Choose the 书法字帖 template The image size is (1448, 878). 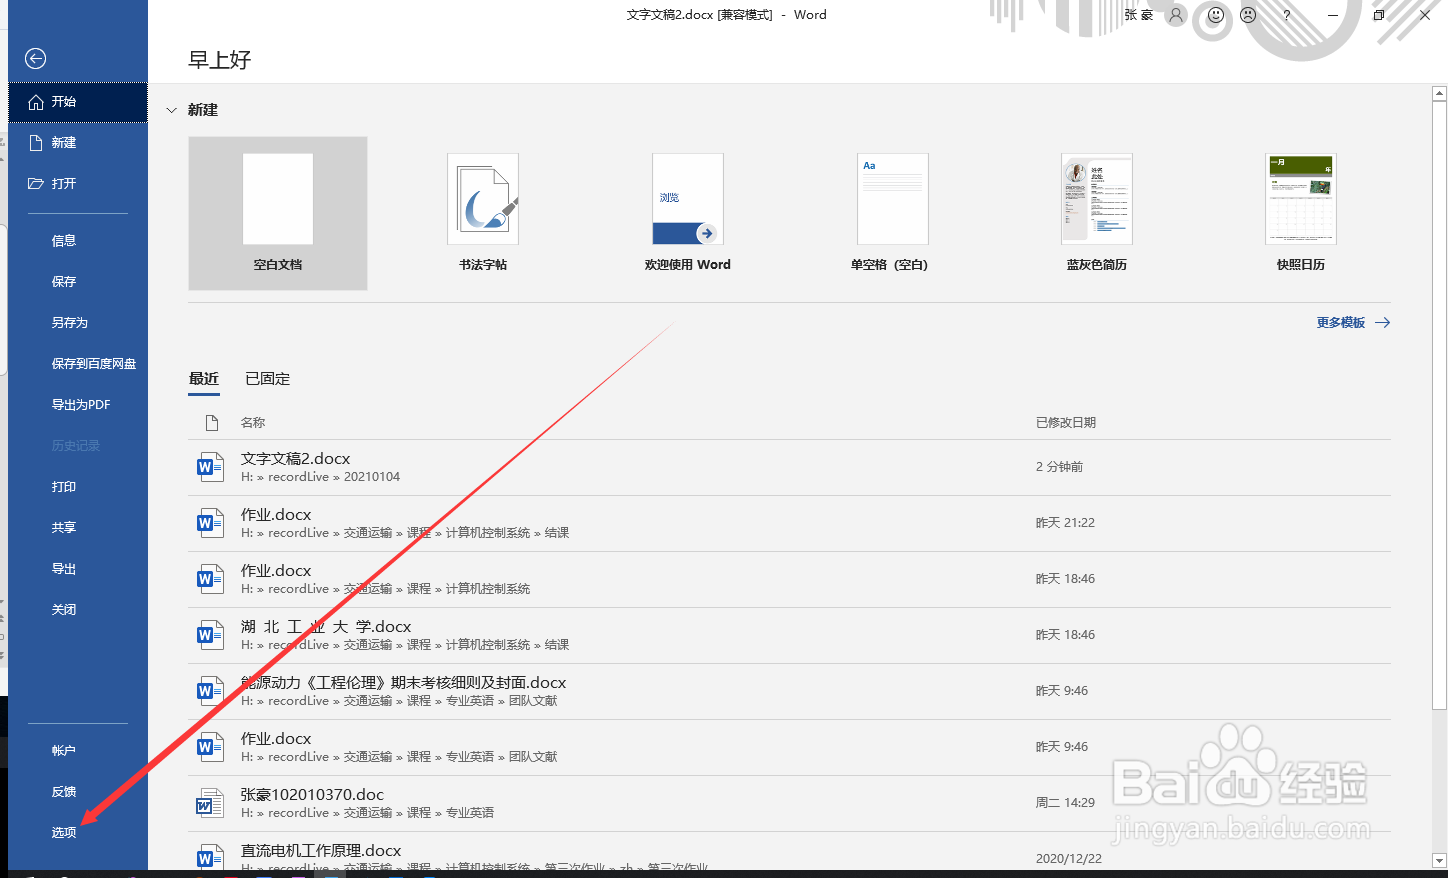pyautogui.click(x=483, y=213)
